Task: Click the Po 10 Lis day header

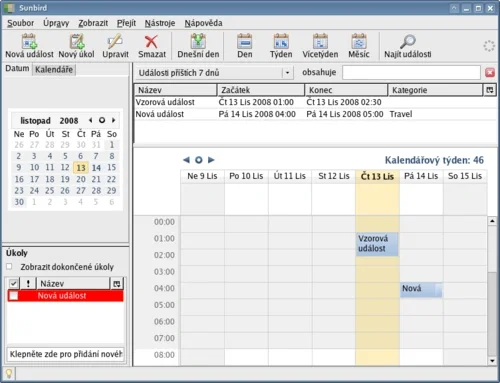Action: point(246,176)
